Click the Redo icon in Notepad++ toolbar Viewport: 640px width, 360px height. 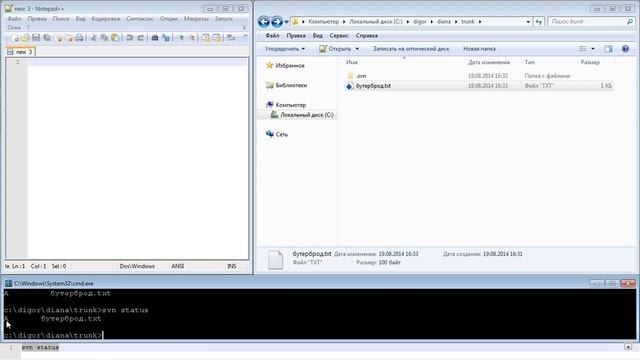[x=140, y=38]
